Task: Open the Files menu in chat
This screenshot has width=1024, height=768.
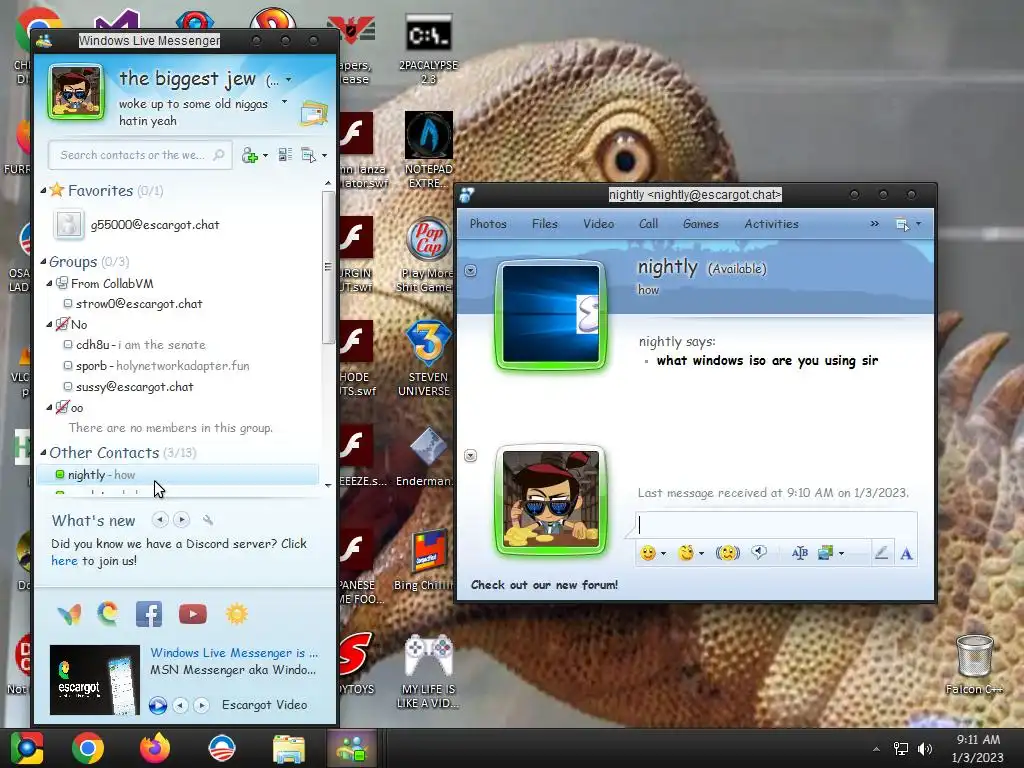Action: tap(545, 224)
